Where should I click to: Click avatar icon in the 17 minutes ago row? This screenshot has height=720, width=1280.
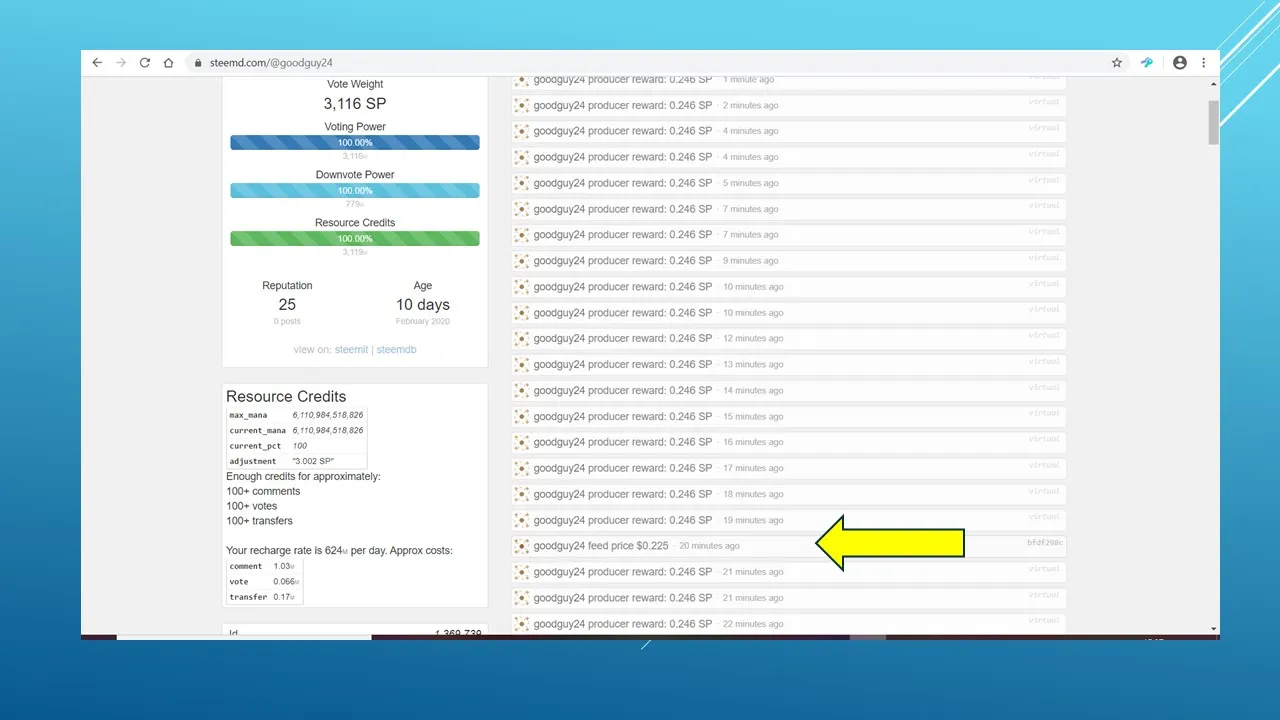click(522, 468)
